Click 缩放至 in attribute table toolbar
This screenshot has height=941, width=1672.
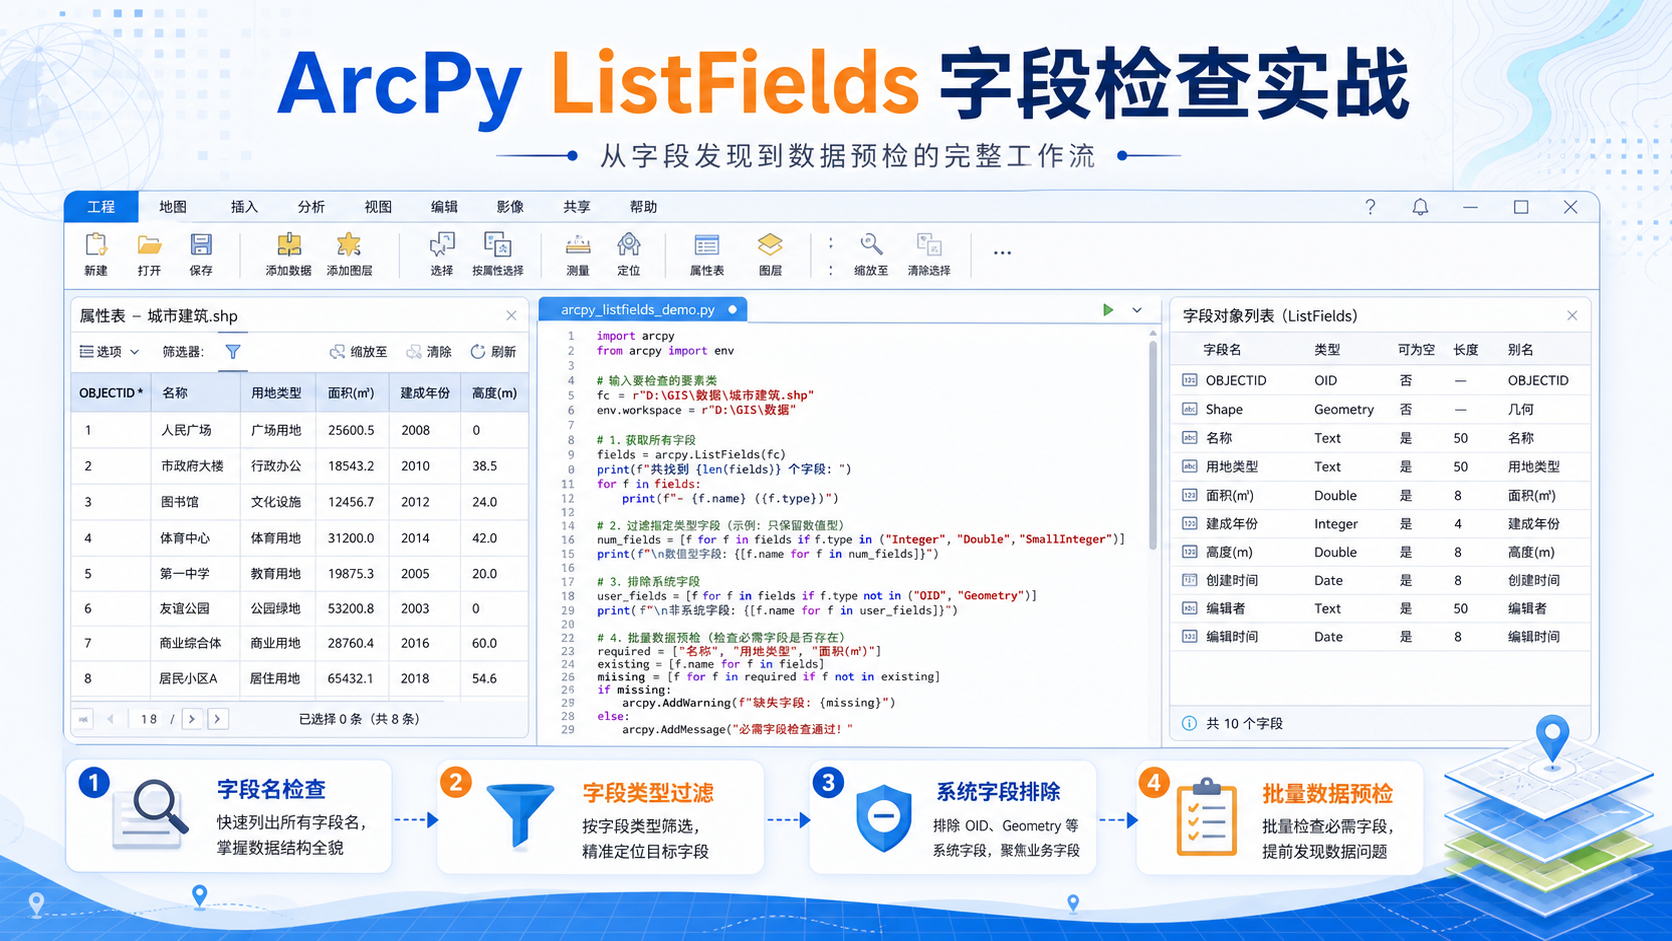point(359,352)
